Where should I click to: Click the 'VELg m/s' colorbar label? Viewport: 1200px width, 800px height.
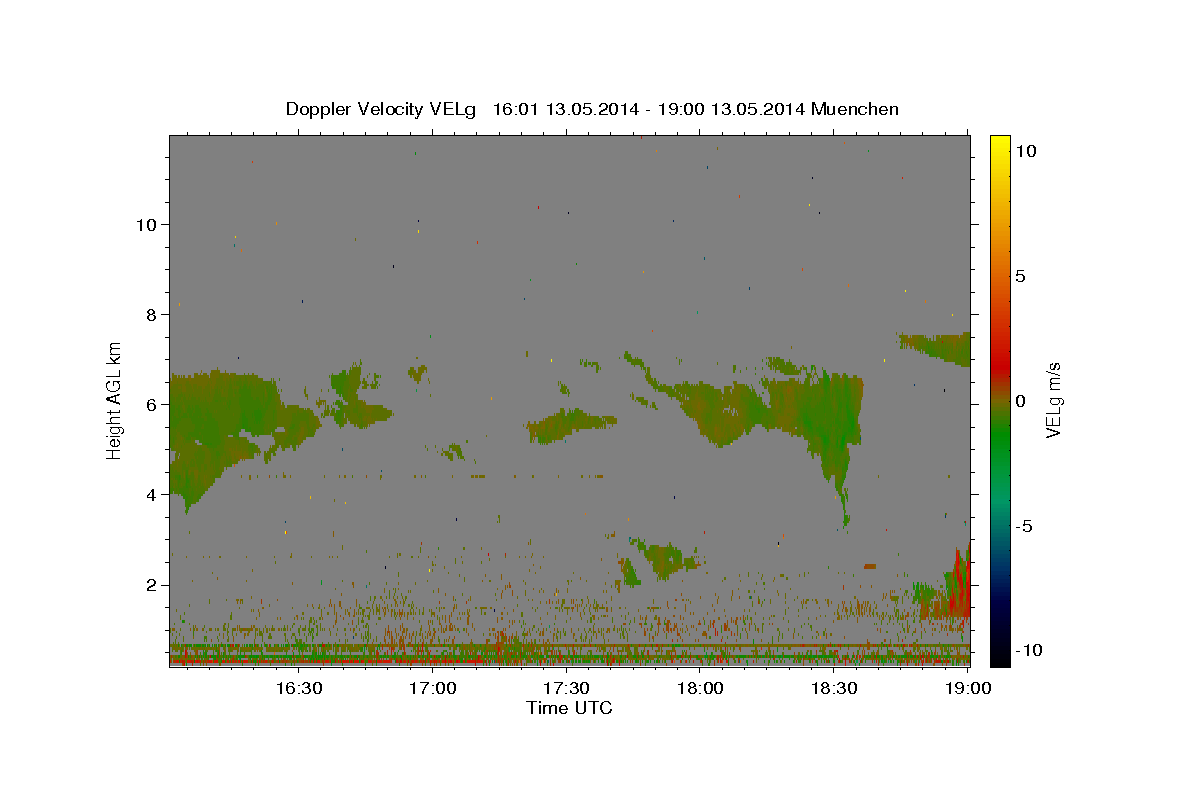pyautogui.click(x=1054, y=401)
